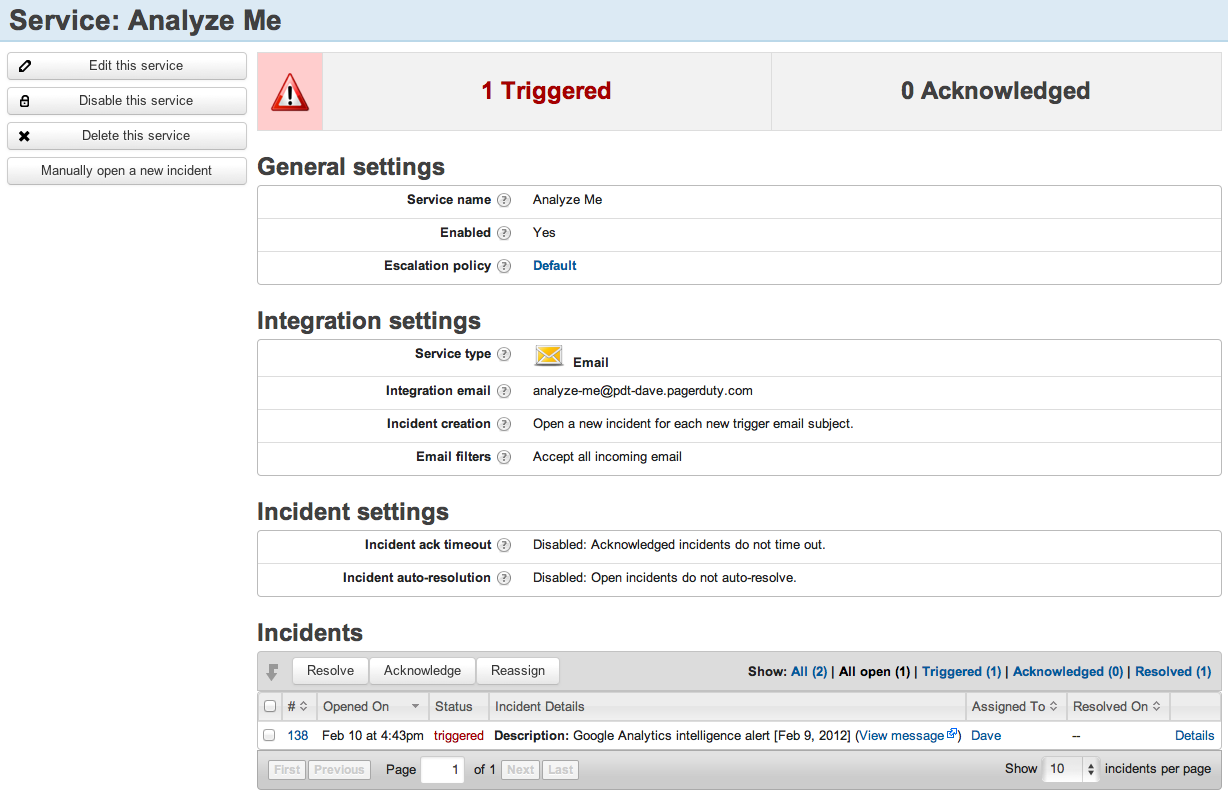The width and height of the screenshot is (1228, 805).
Task: Click help icon beside Incident ack timeout
Action: [x=504, y=545]
